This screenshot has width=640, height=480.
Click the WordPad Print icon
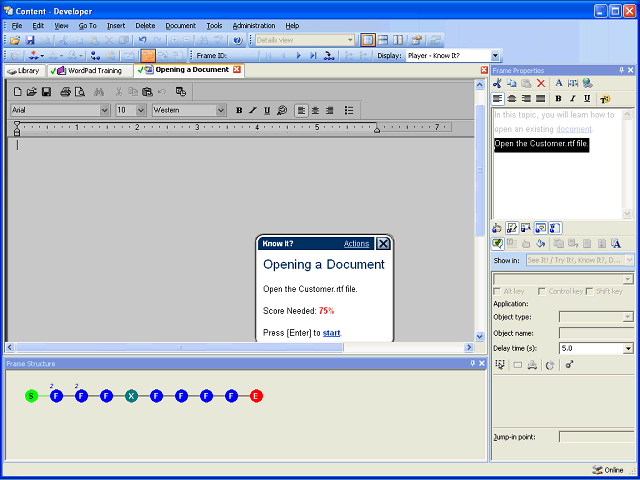pyautogui.click(x=65, y=91)
